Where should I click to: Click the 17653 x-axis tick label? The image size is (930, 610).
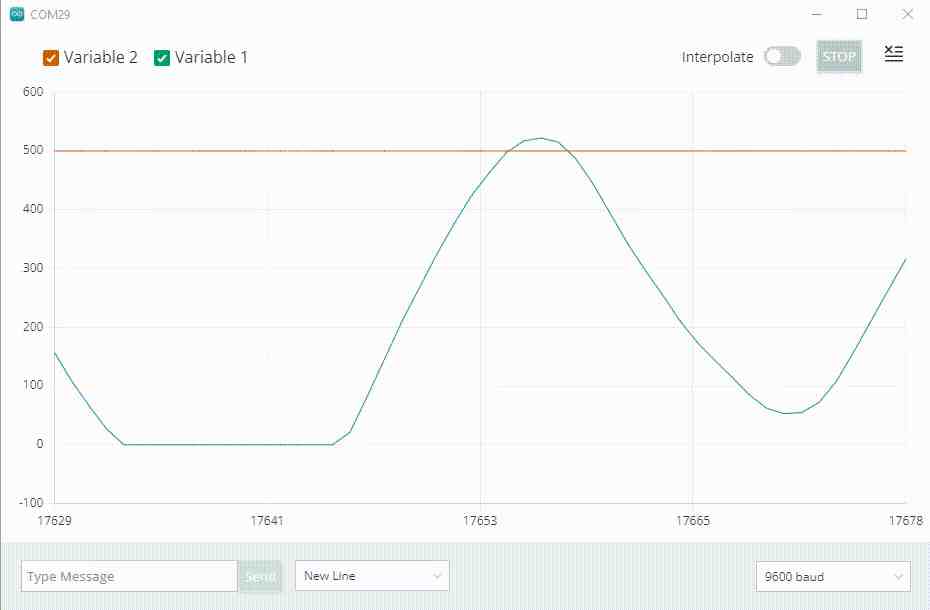tap(480, 521)
